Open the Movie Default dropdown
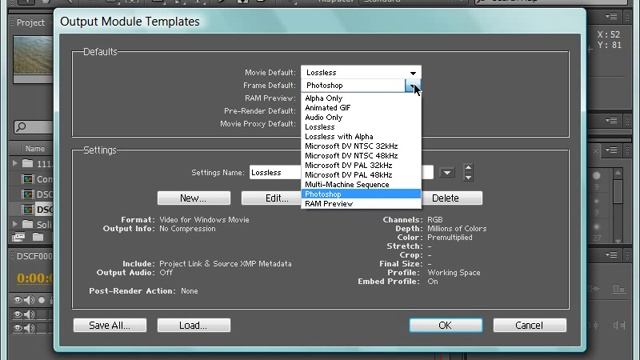This screenshot has height=360, width=640. point(361,73)
